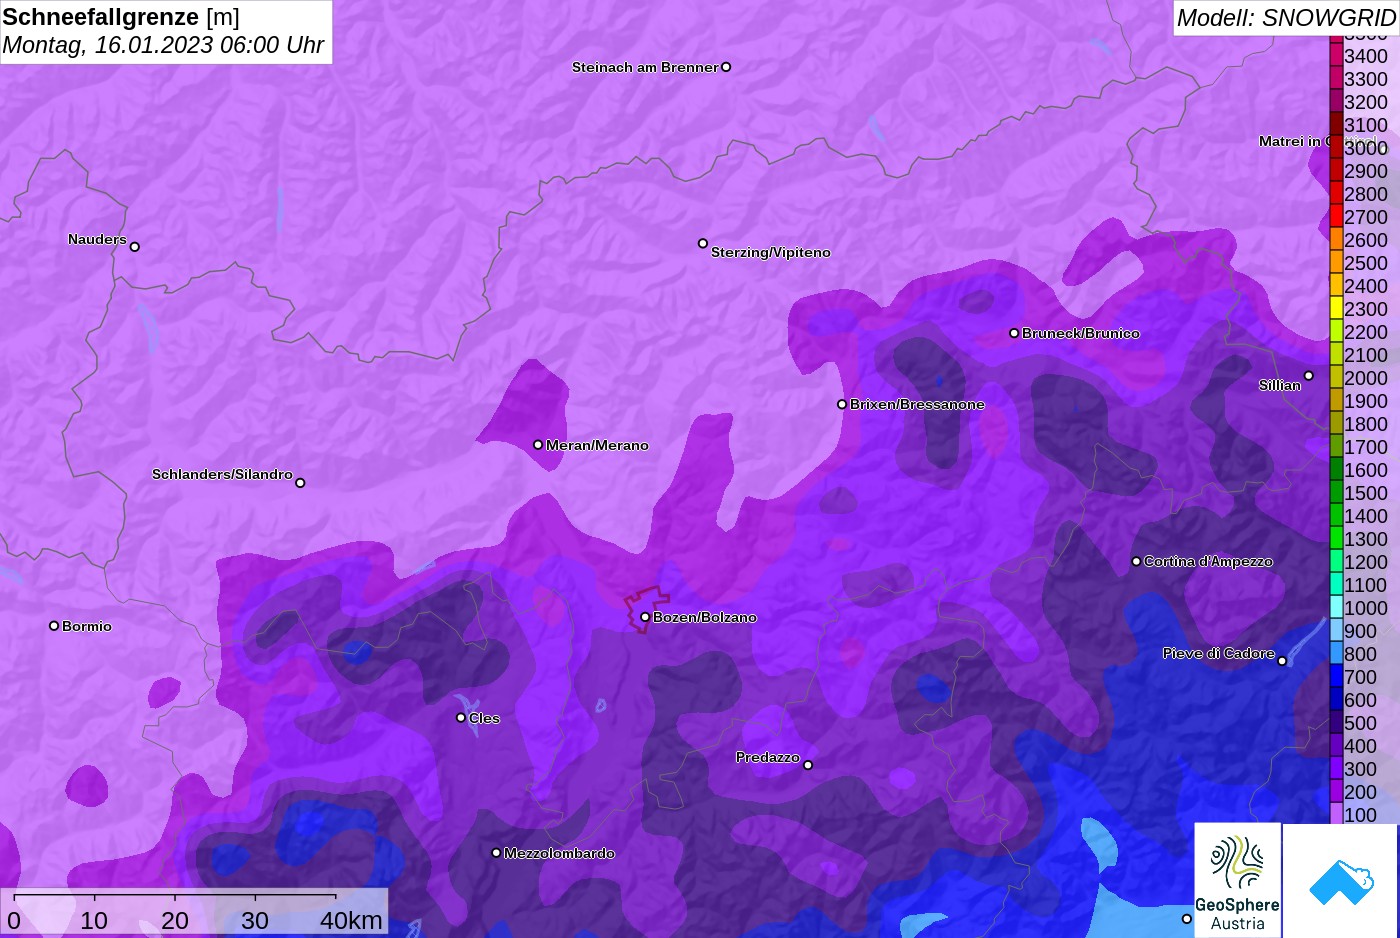Click the GeoSphere Austria logo
The image size is (1400, 938).
tap(1238, 881)
